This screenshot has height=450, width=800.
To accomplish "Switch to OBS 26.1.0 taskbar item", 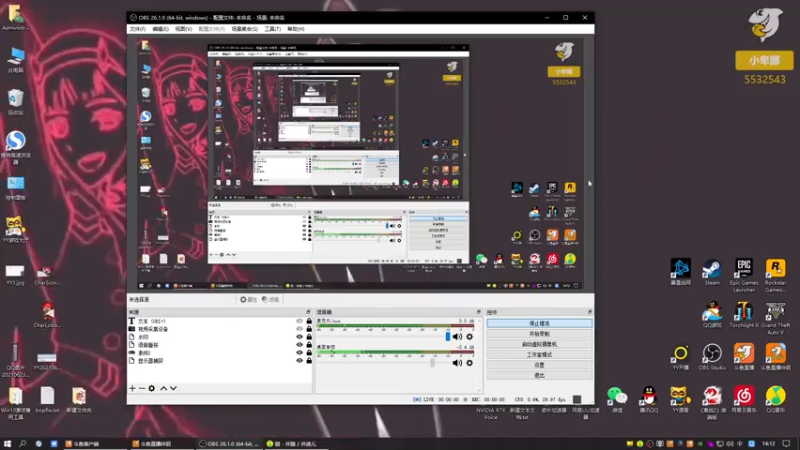I will (x=229, y=444).
